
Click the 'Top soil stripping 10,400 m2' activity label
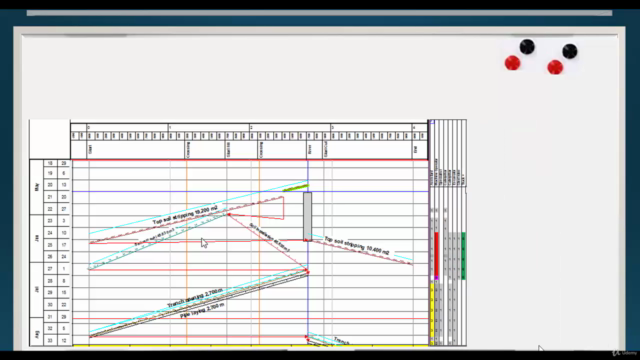[x=357, y=245]
